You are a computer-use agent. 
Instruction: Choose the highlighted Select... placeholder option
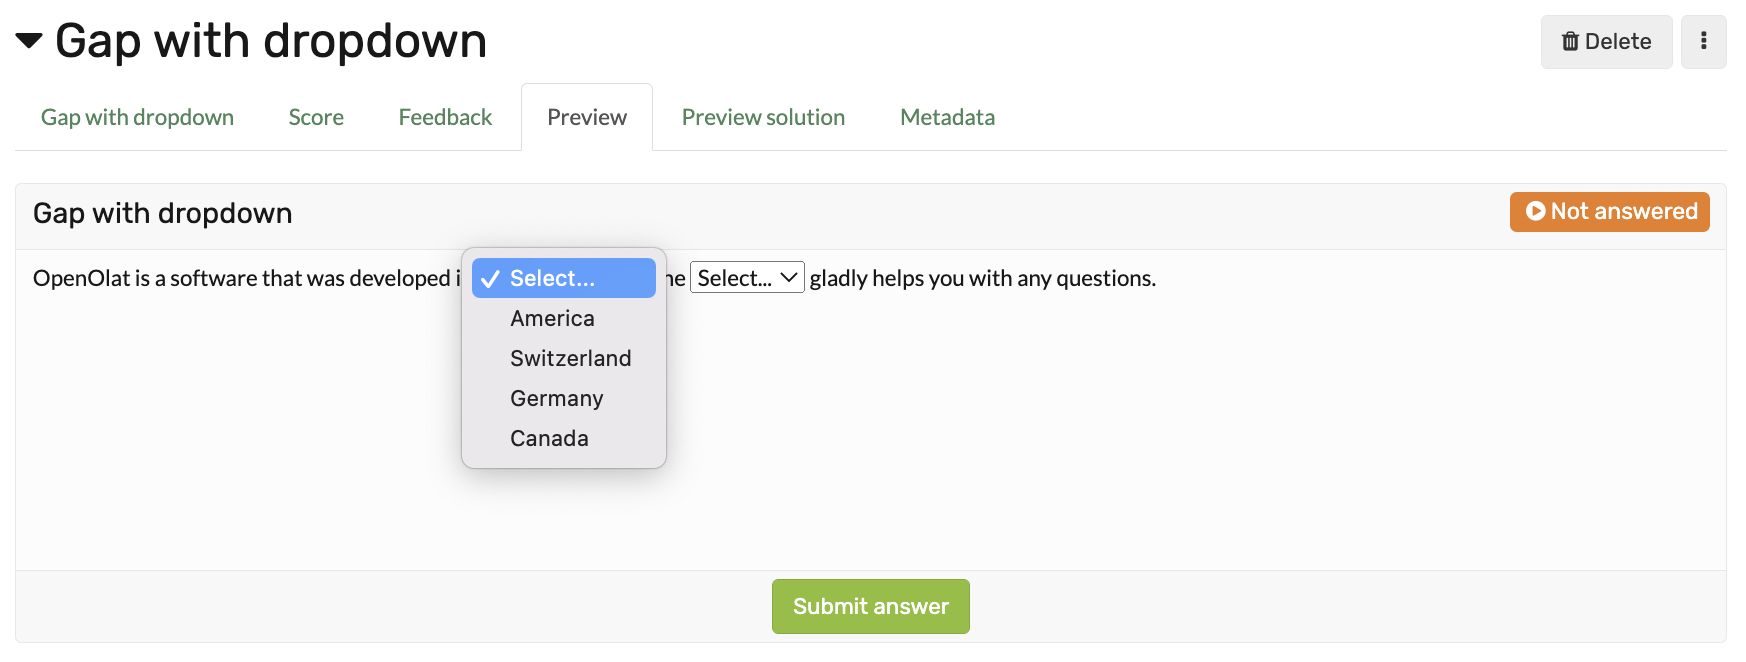(x=551, y=278)
